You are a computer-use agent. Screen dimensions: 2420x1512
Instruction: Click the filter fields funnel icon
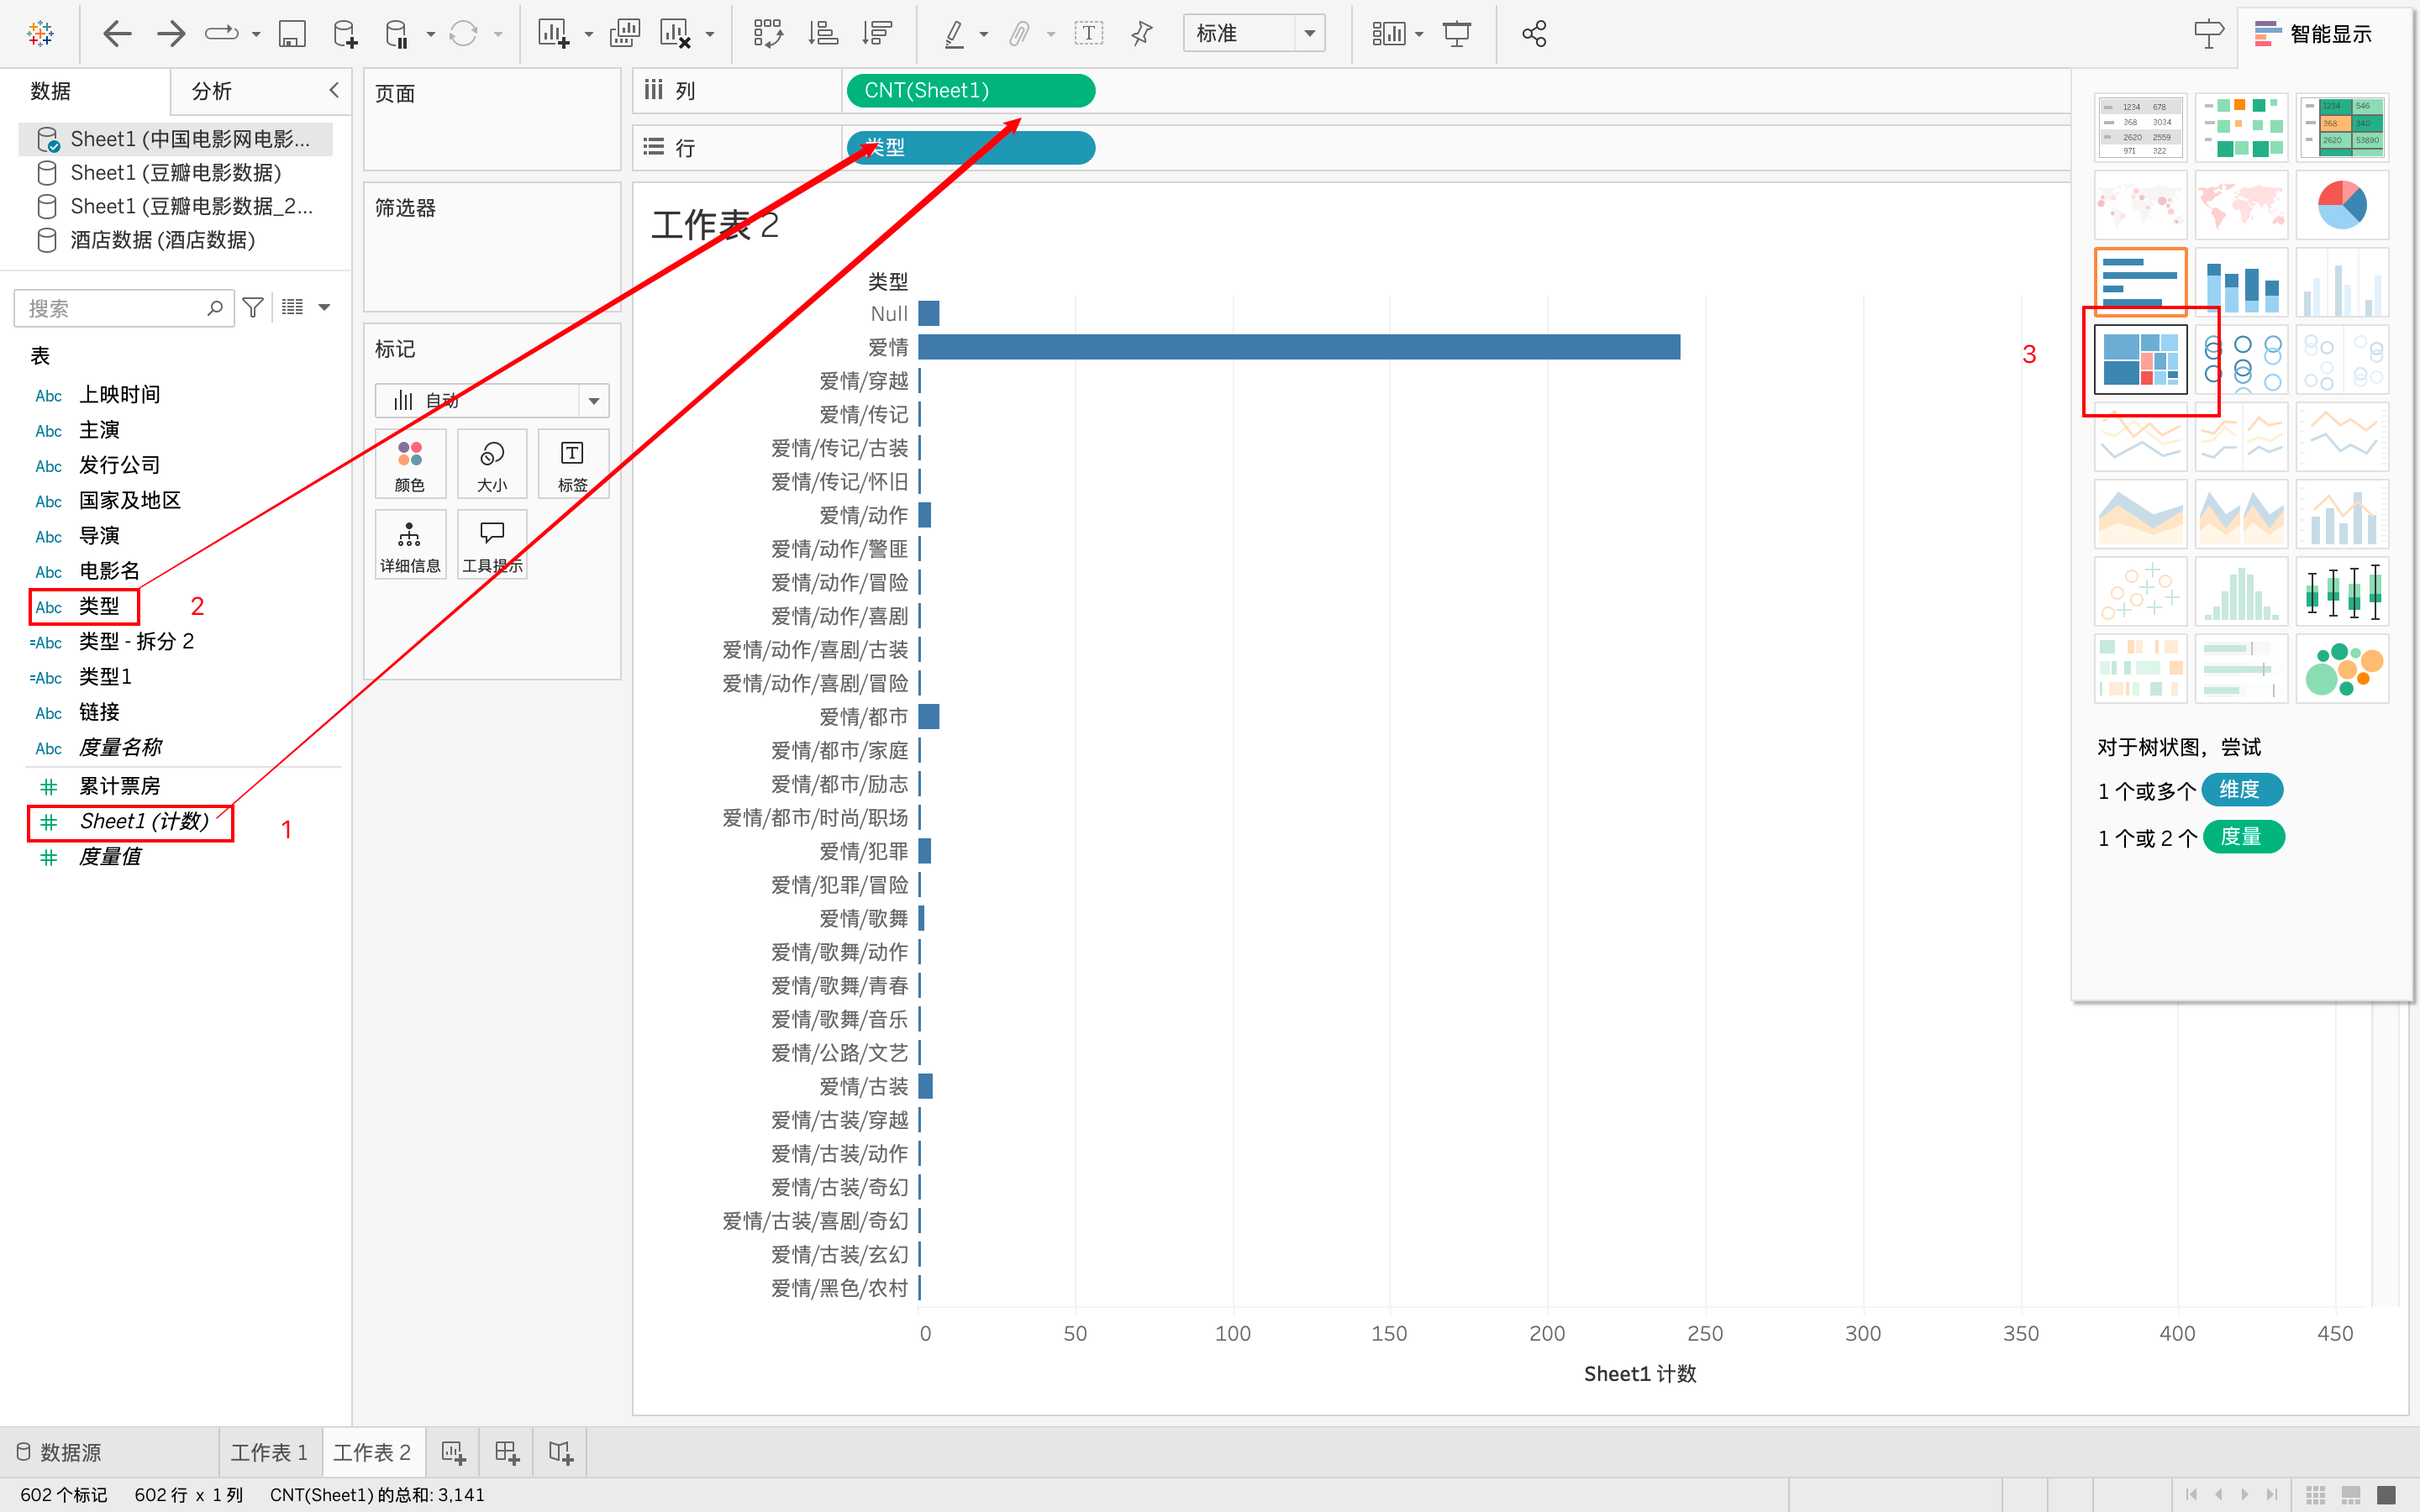pos(253,308)
